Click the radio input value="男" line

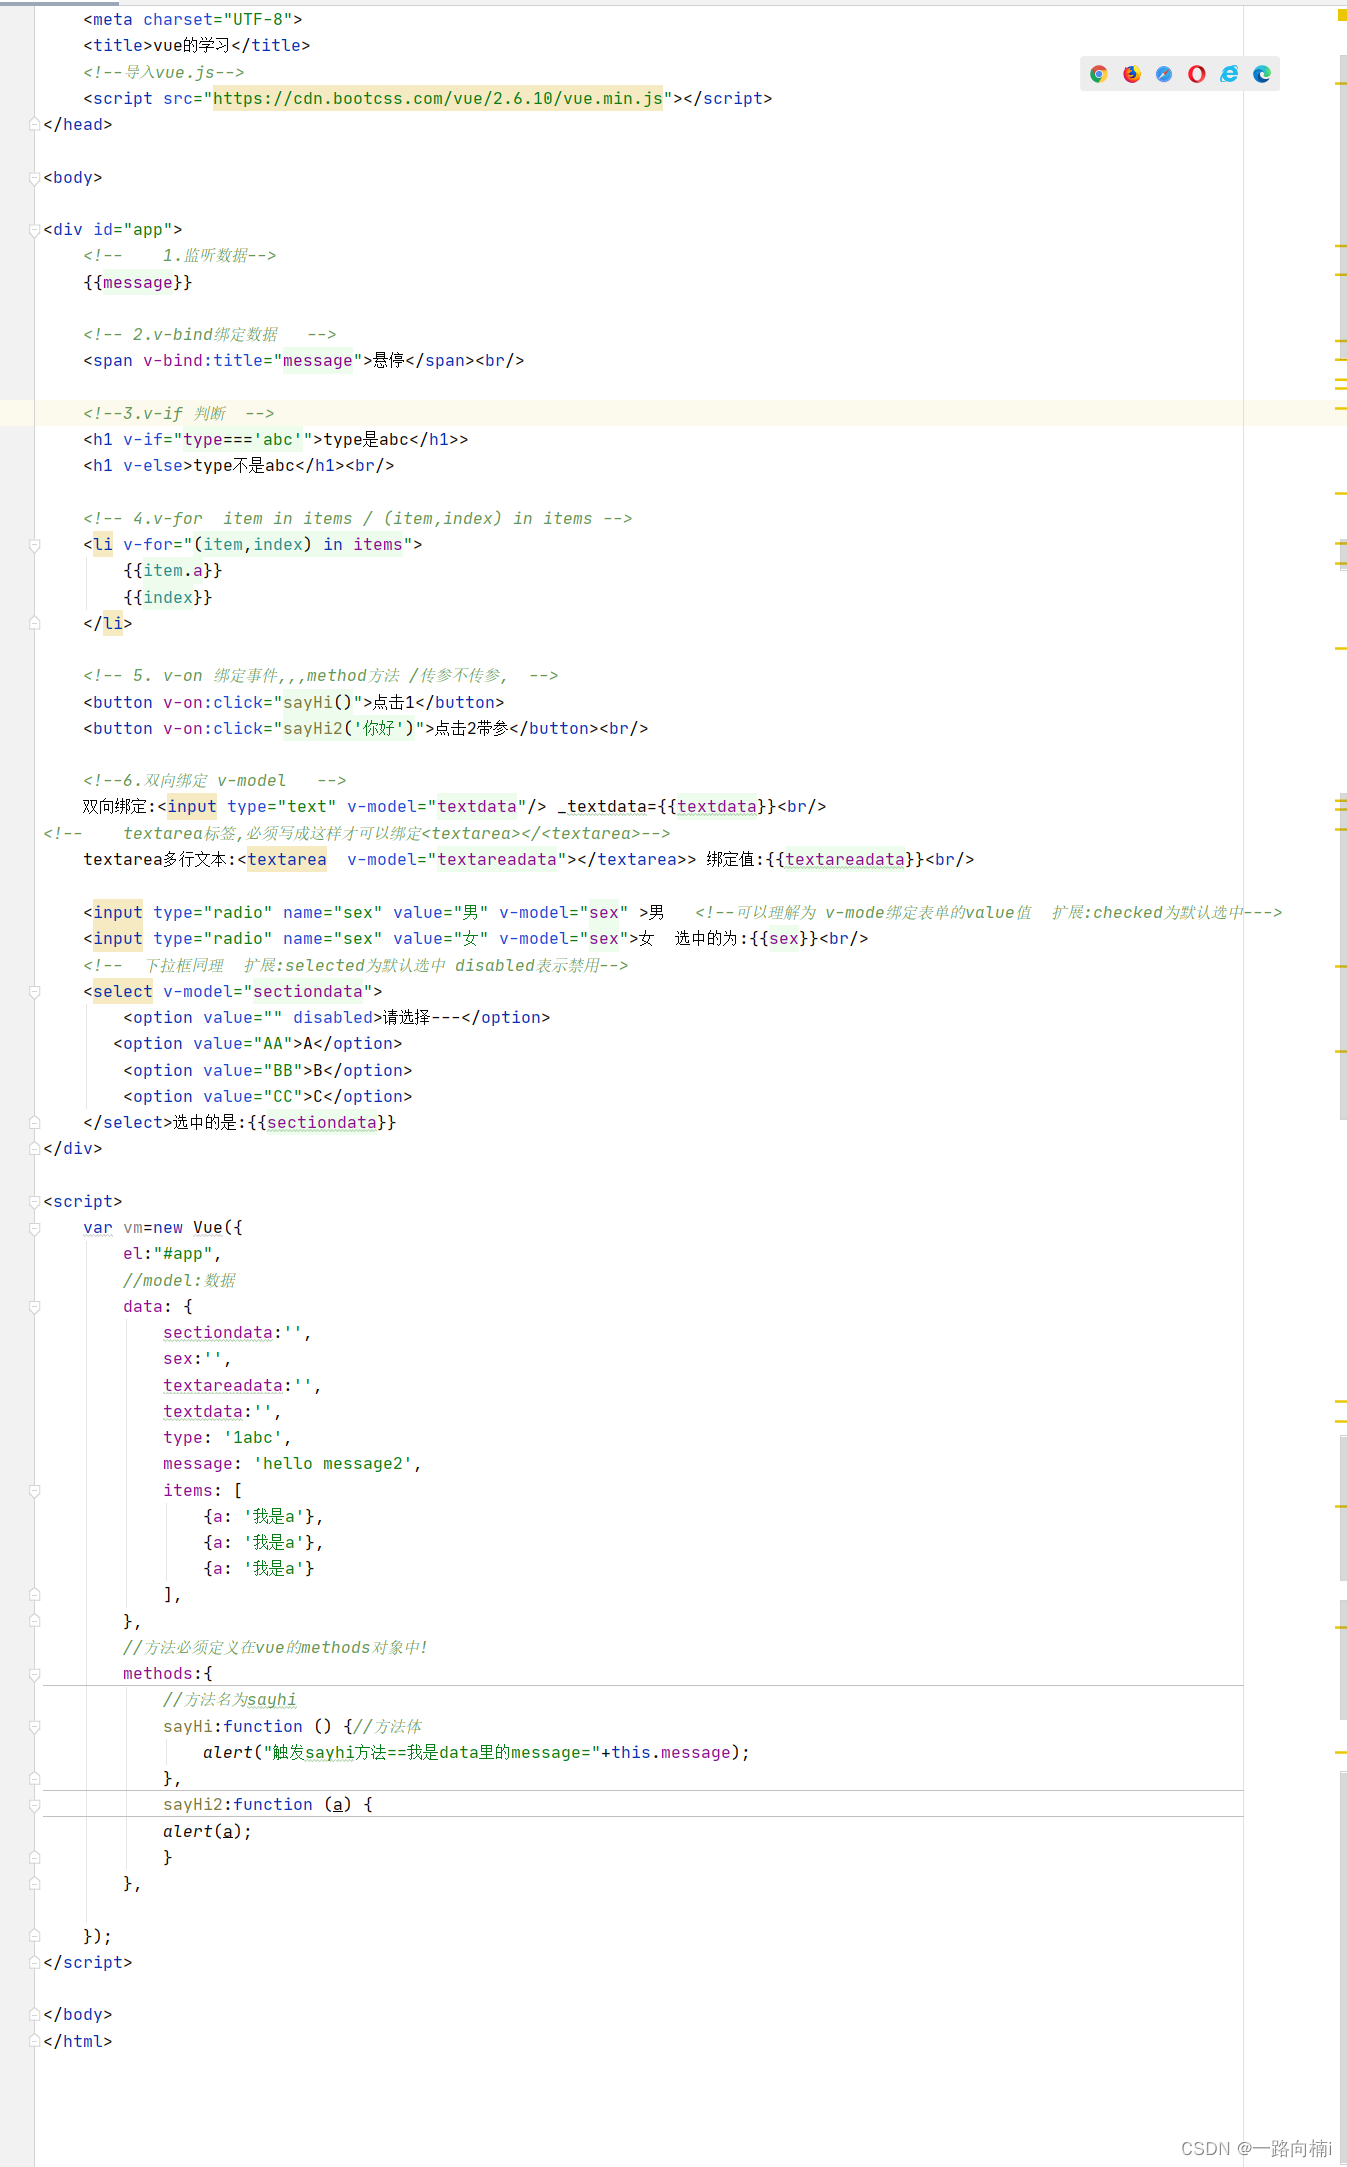click(x=374, y=912)
